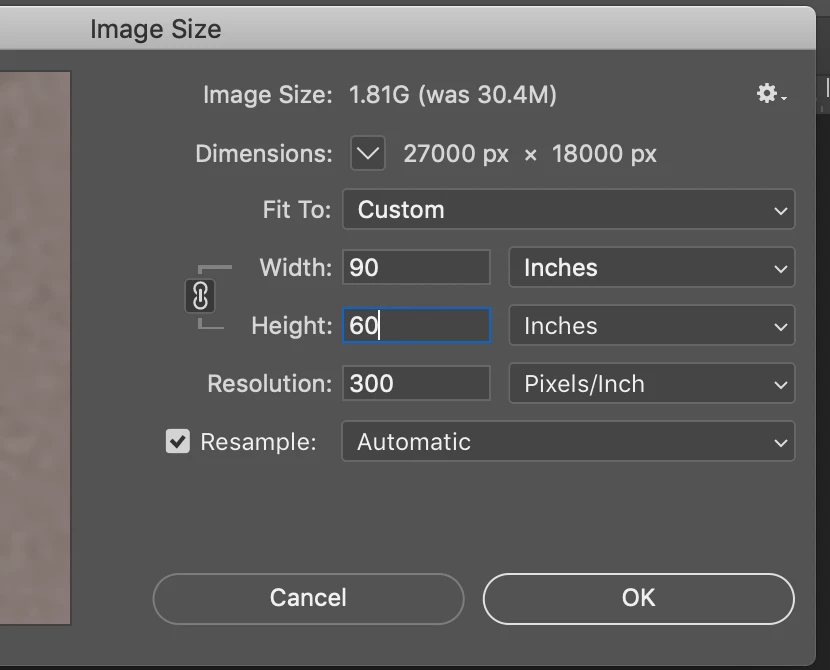Open the Pixels/Inch resolution units dropdown
This screenshot has width=830, height=670.
click(652, 384)
